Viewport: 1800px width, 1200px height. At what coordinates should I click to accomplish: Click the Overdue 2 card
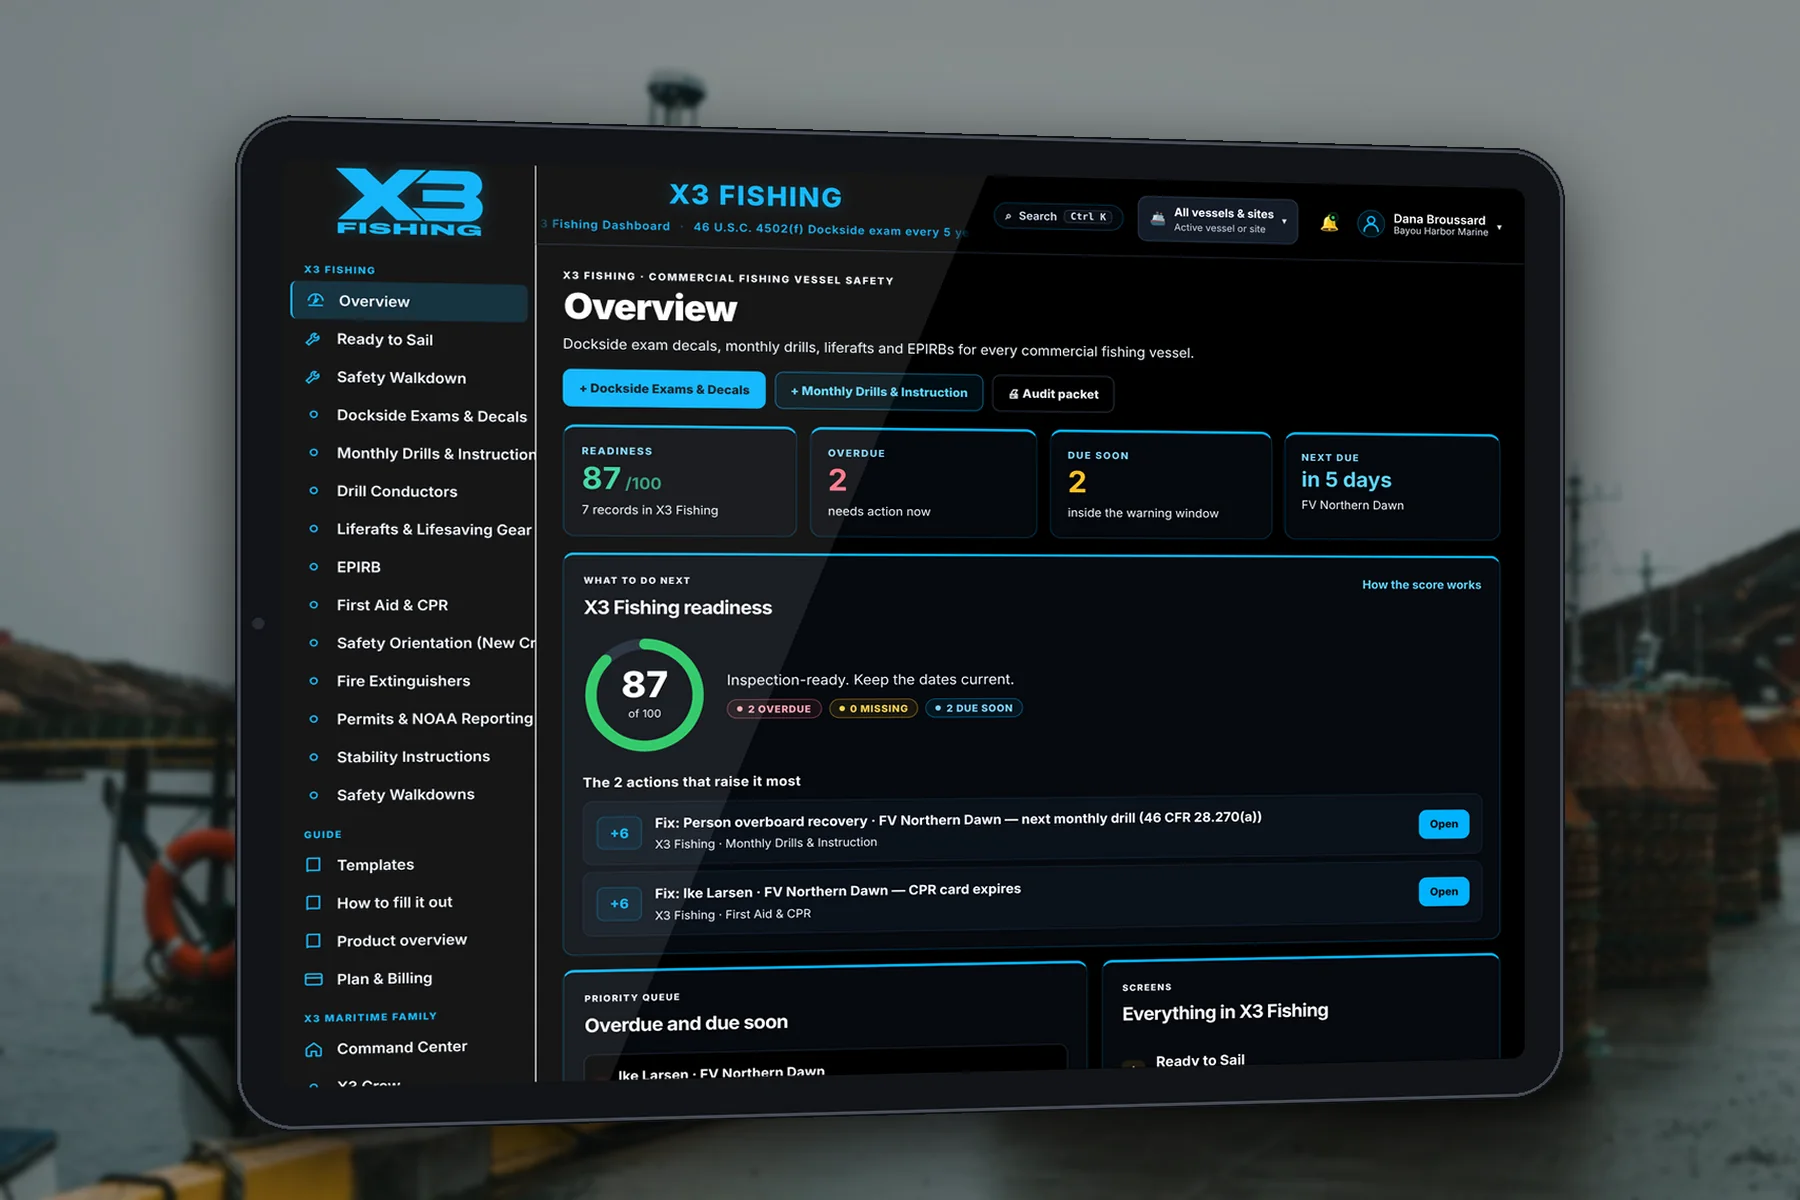coord(923,484)
